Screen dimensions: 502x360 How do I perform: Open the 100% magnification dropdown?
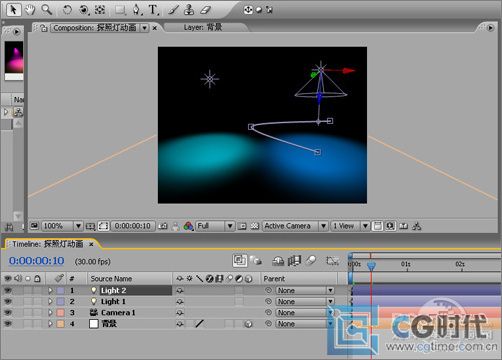(62, 226)
